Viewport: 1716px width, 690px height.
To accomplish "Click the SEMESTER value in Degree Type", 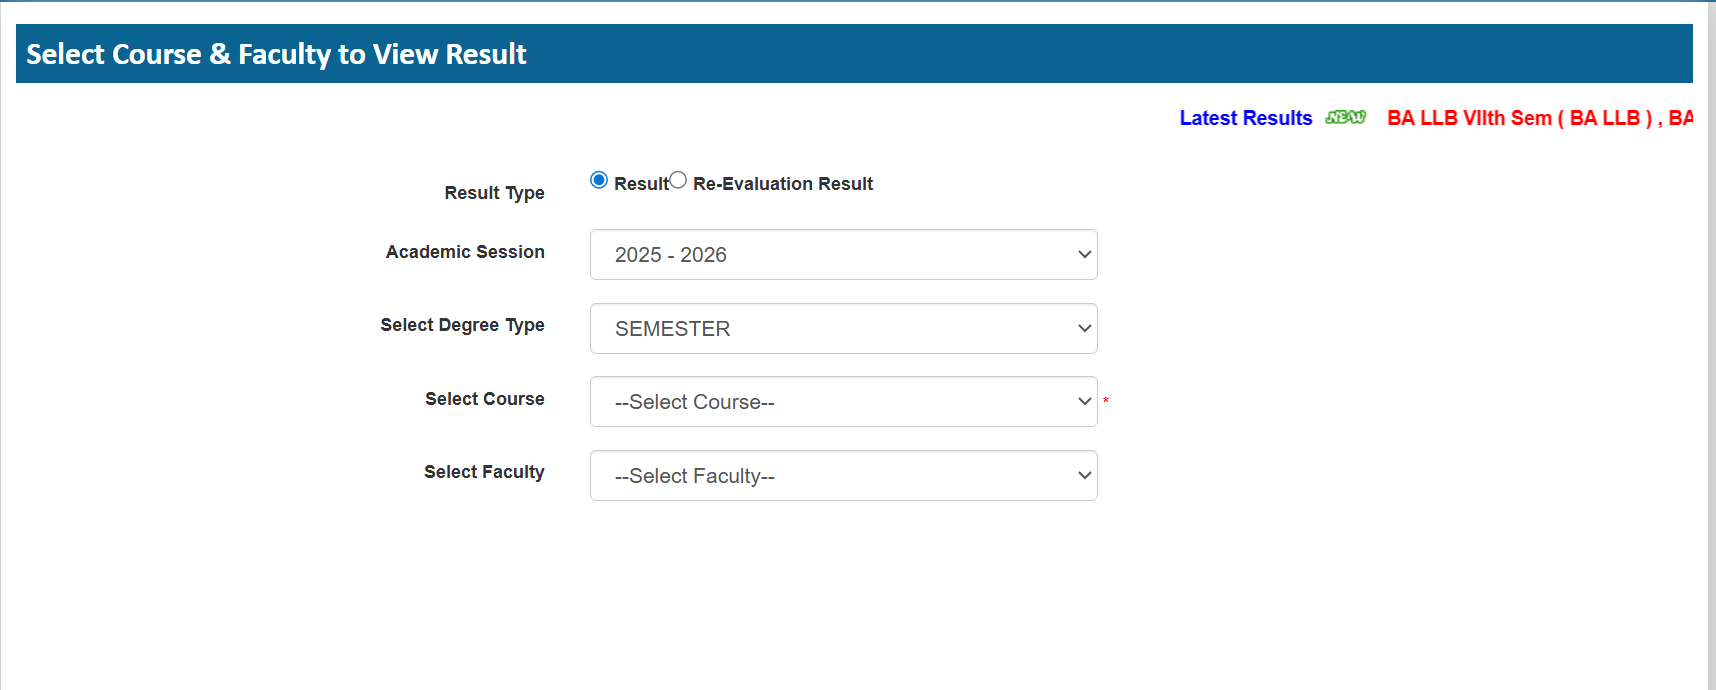I will pyautogui.click(x=670, y=328).
